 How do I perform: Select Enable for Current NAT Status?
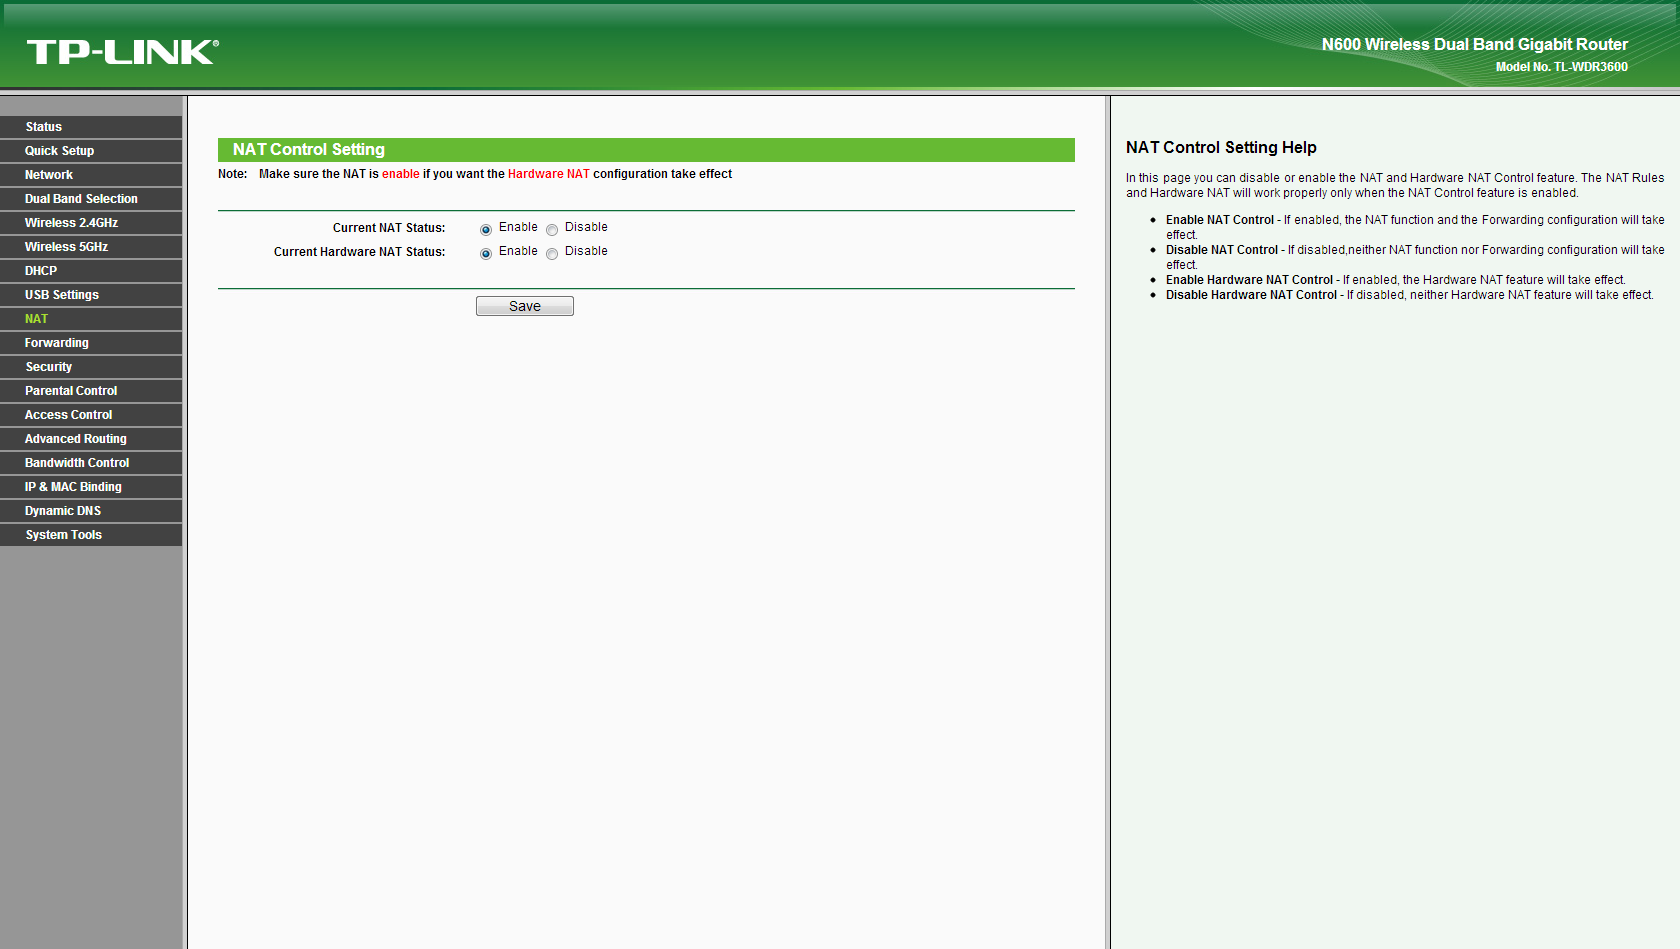[486, 230]
